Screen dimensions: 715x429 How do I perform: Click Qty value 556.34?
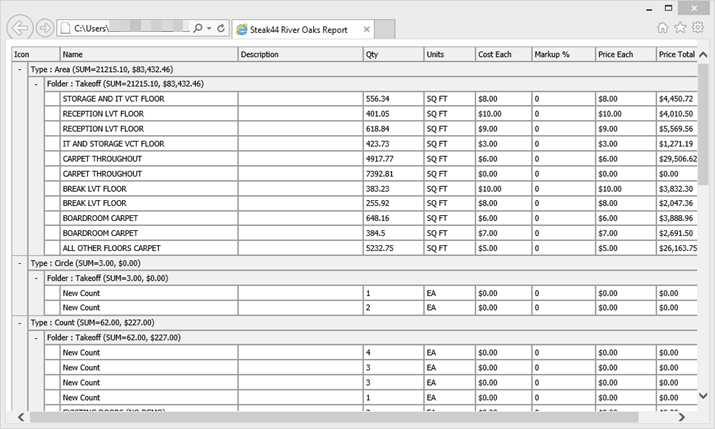click(378, 99)
